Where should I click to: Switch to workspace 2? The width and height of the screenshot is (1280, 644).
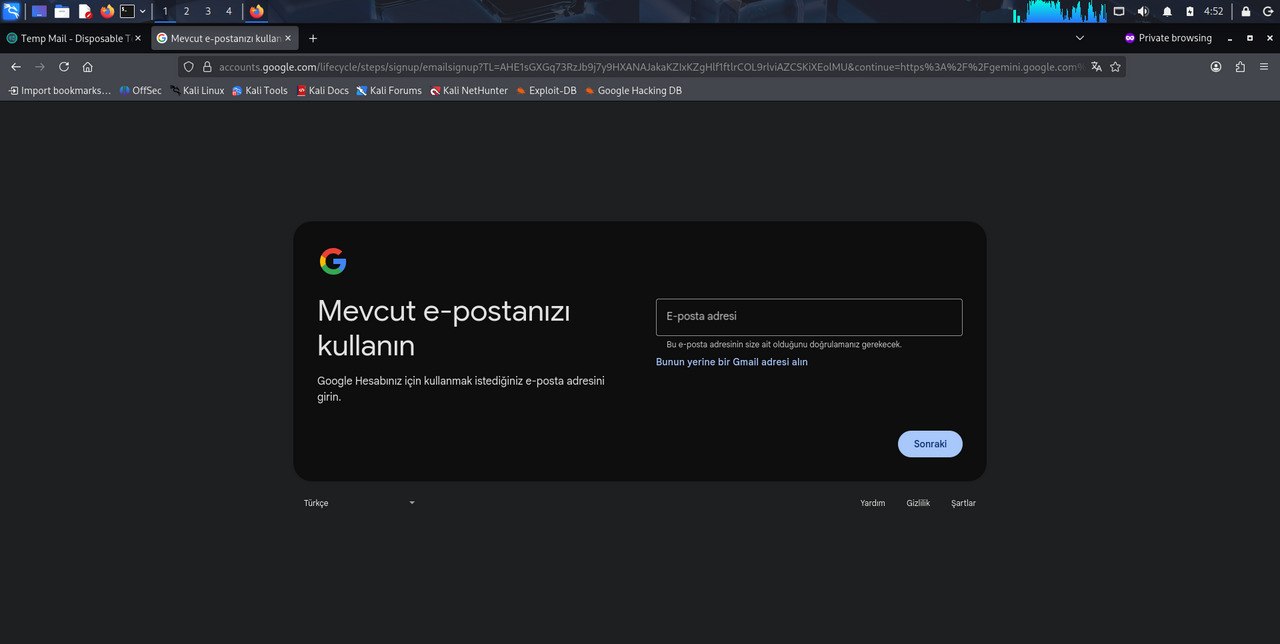[x=186, y=11]
